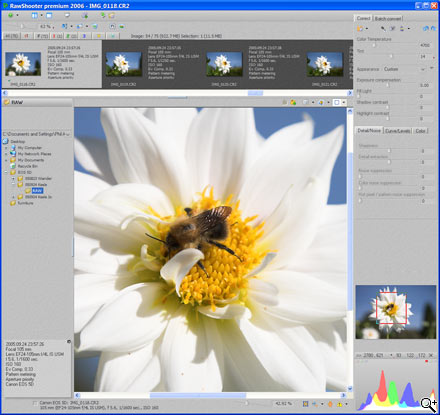The image size is (440, 415).
Task: Click the landscape picture icon in second toolbar row
Action: [122, 26]
